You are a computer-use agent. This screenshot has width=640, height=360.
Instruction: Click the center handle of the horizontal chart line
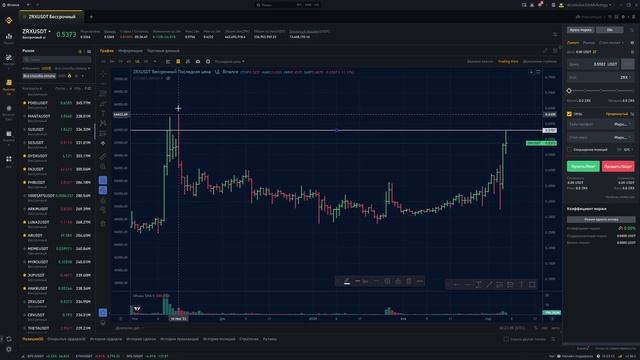[337, 130]
